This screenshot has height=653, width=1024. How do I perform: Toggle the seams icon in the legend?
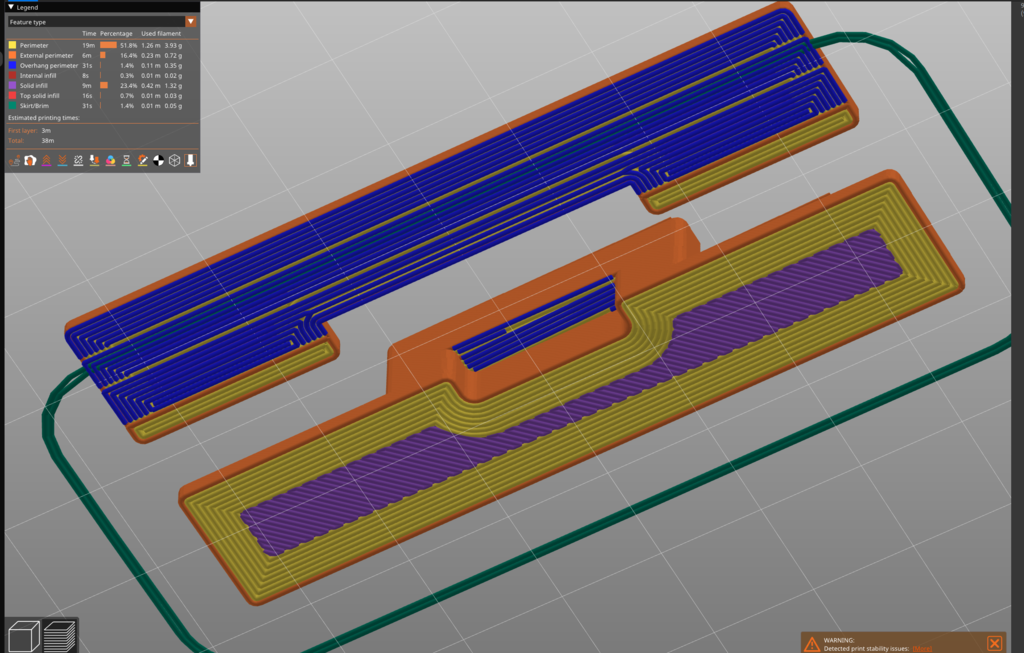77,160
